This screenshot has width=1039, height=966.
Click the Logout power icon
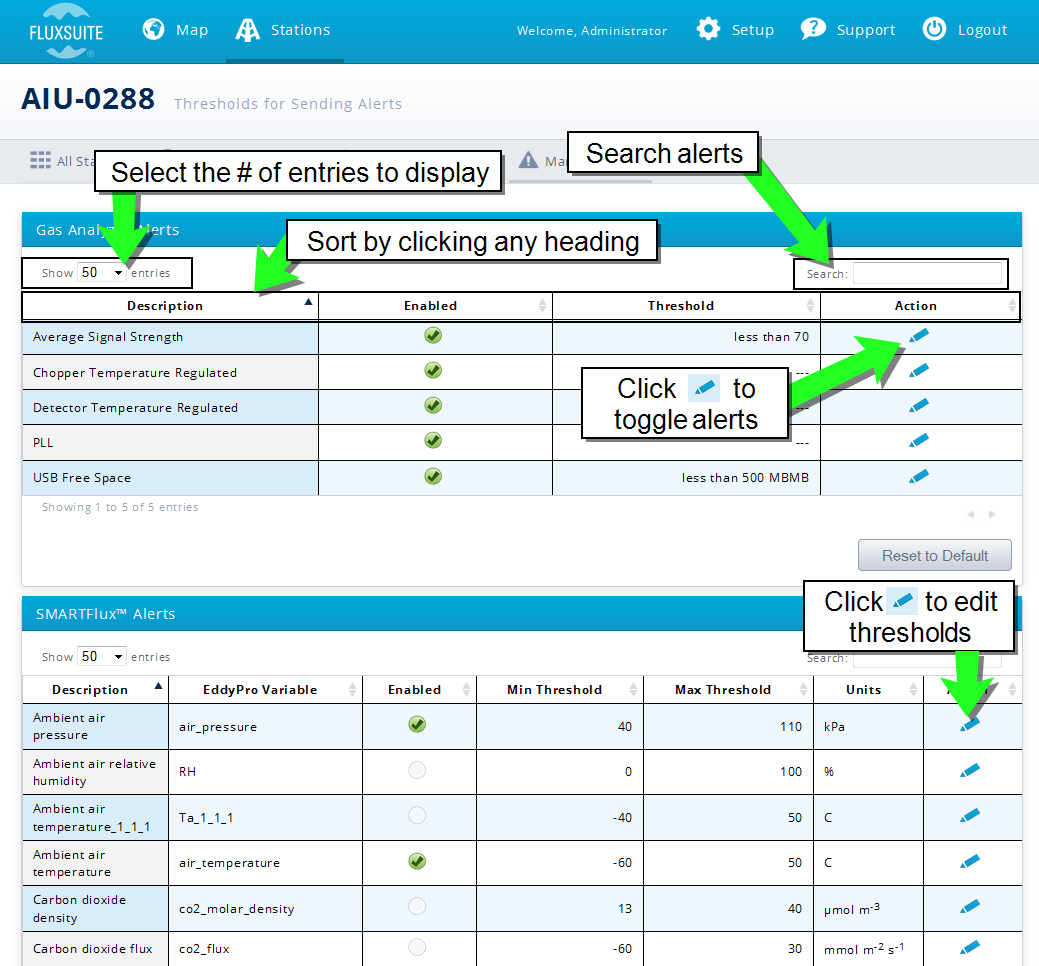pos(934,29)
